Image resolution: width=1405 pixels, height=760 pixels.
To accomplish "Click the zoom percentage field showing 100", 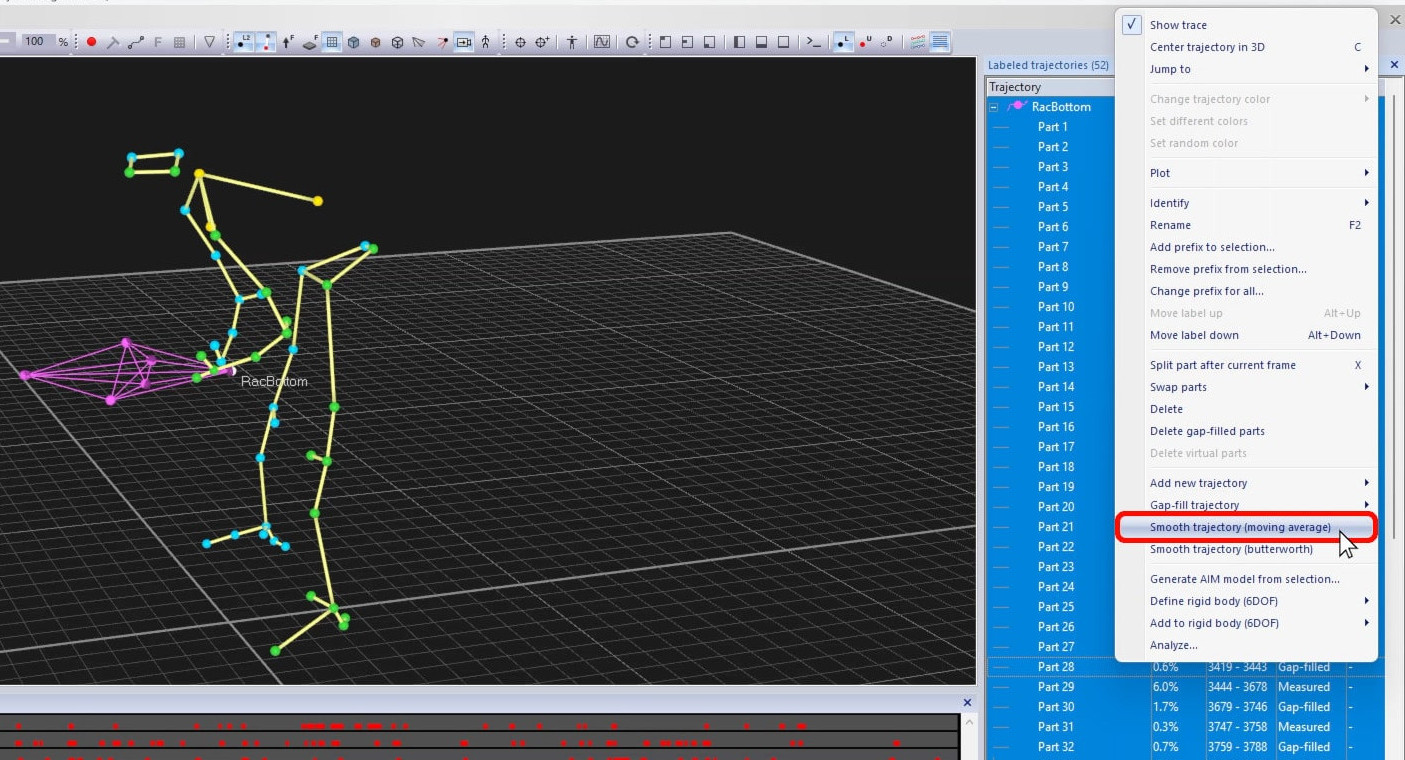I will point(36,42).
